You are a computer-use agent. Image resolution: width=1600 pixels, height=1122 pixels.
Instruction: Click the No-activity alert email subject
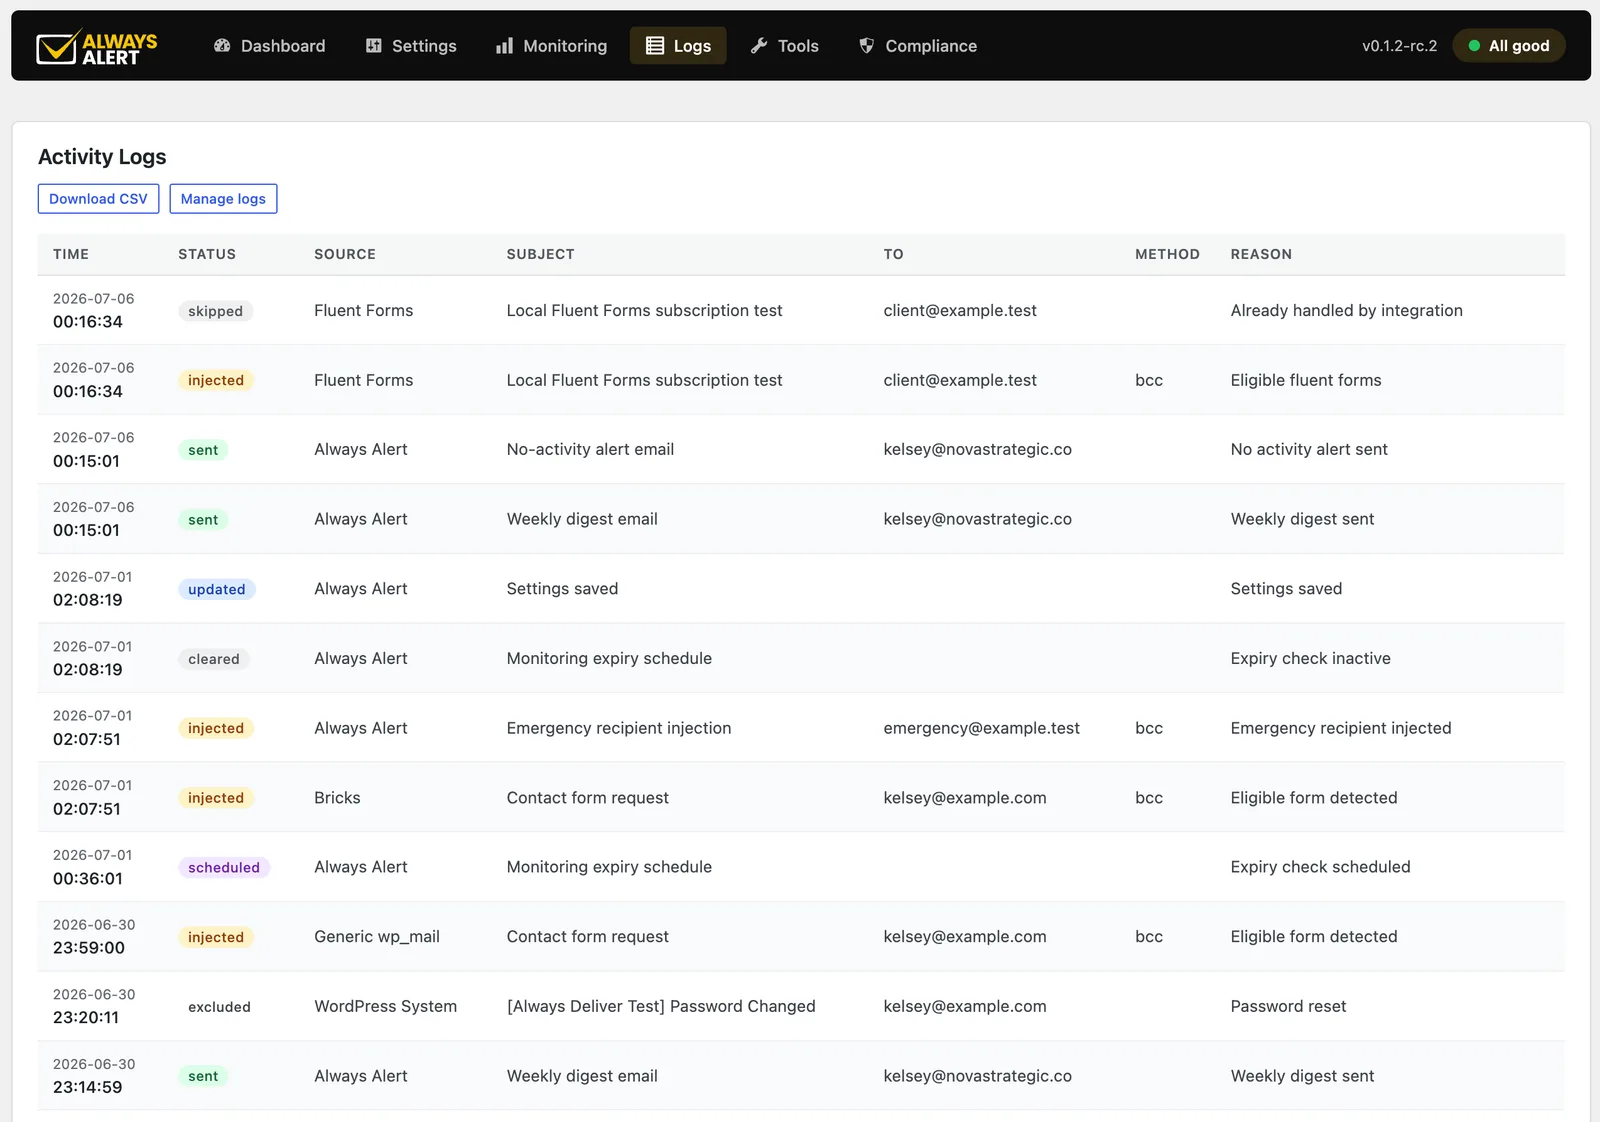(590, 449)
